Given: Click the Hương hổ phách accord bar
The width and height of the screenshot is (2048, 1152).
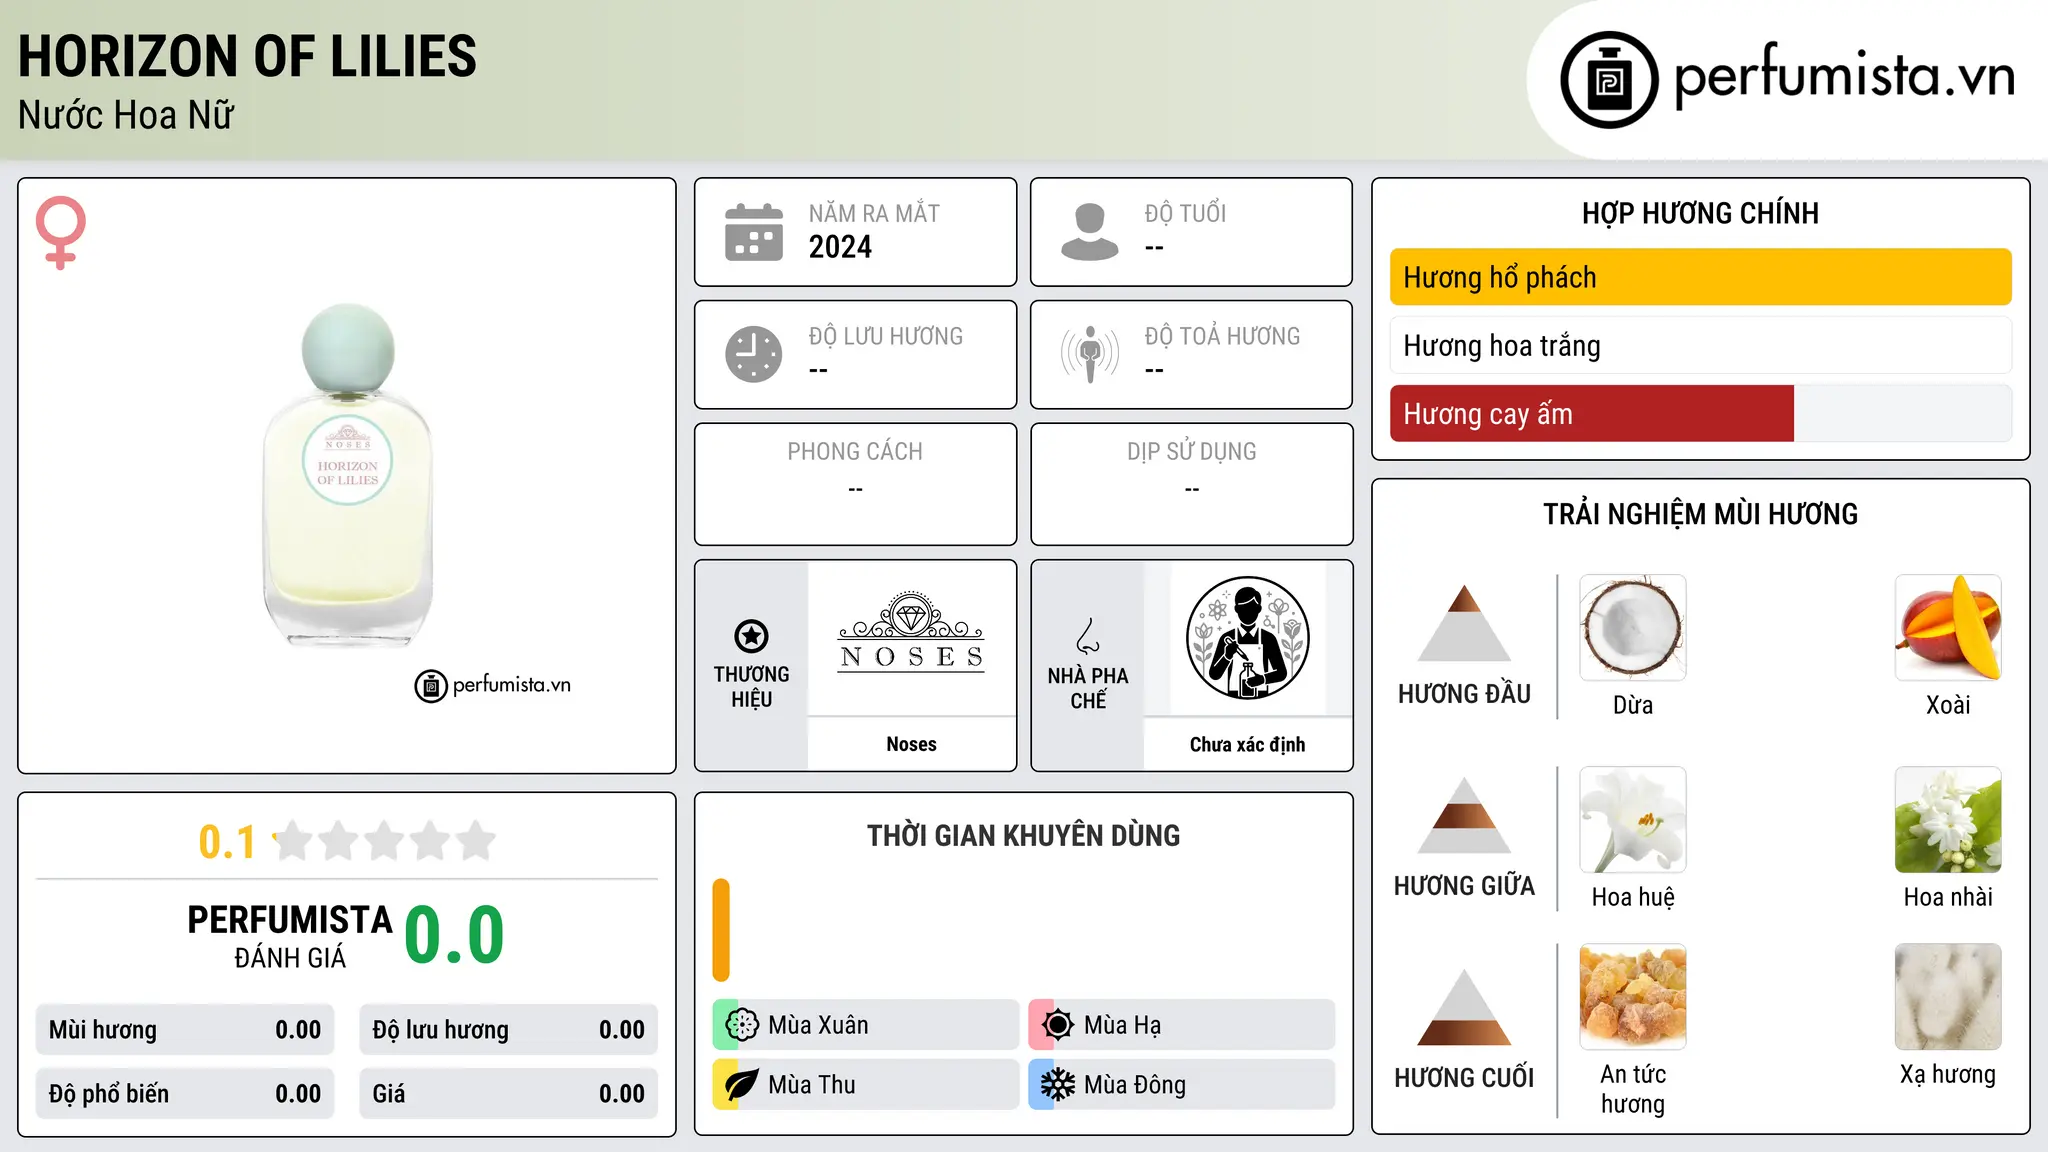Looking at the screenshot, I should pos(1700,277).
